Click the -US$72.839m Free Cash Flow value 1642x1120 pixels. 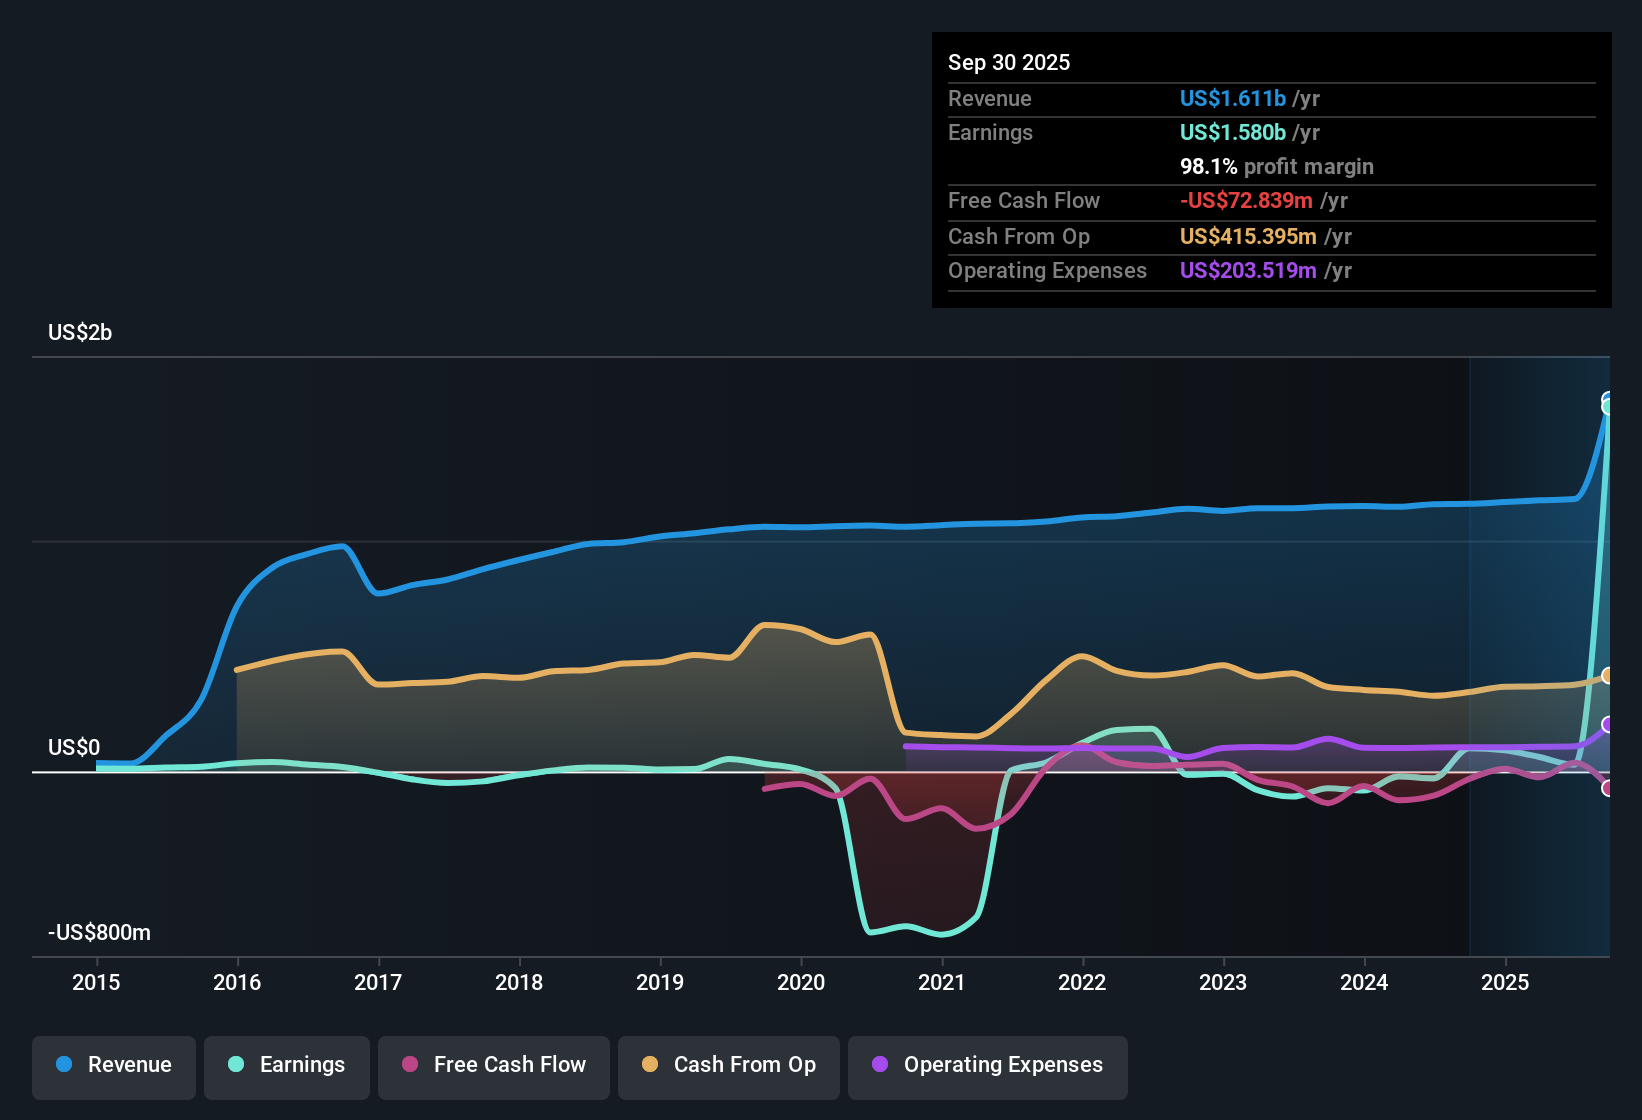point(1245,200)
